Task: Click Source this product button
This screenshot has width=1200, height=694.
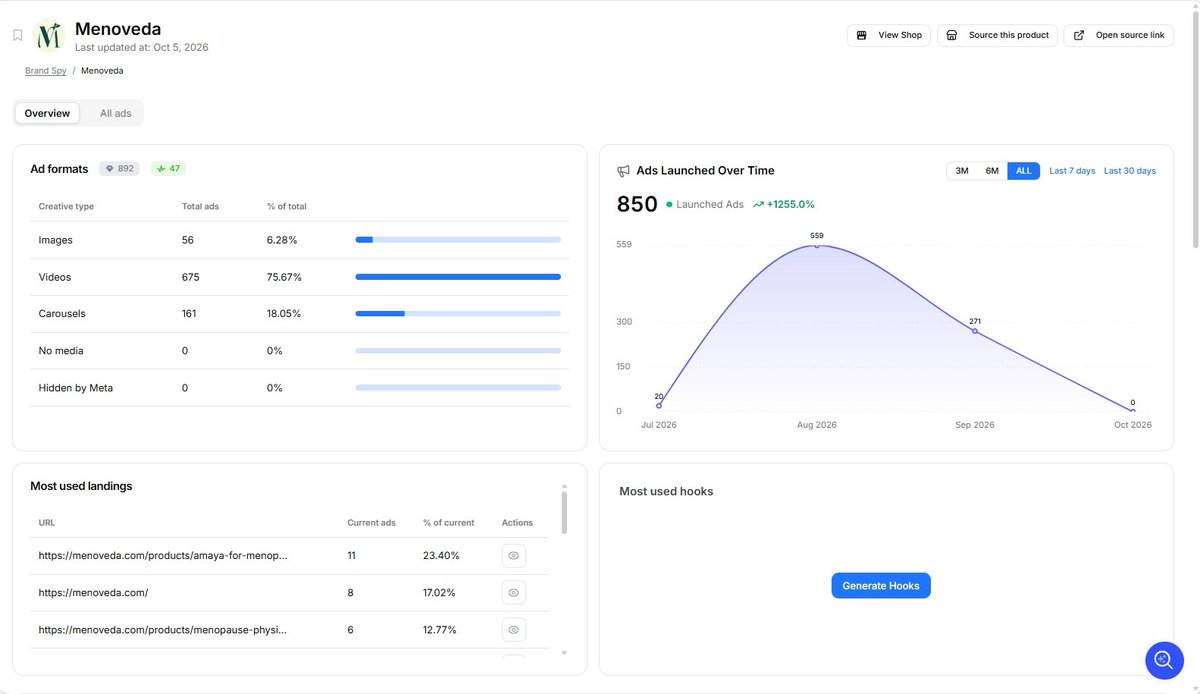Action: point(997,35)
